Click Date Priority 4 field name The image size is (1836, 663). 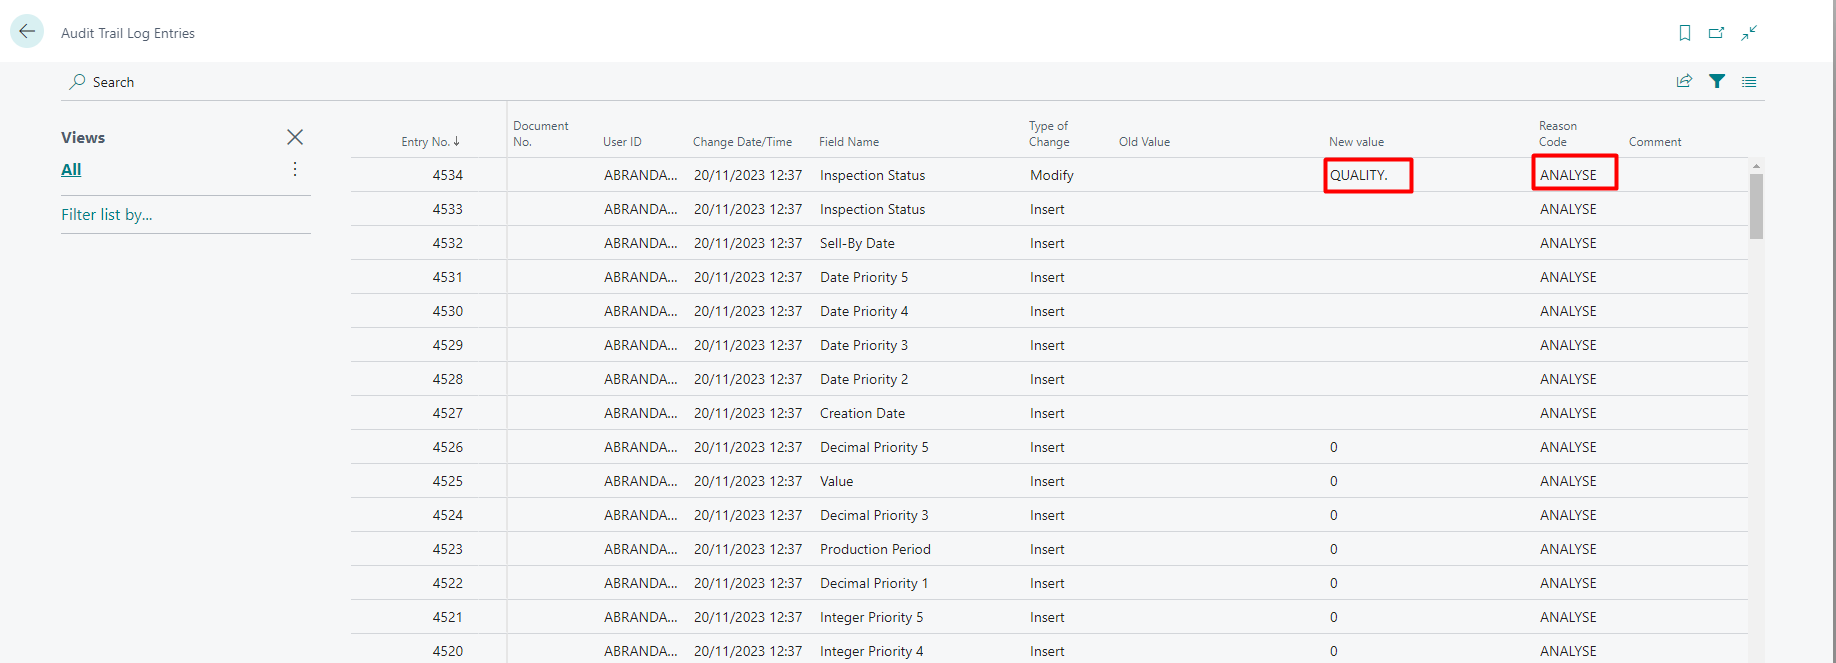(x=864, y=311)
